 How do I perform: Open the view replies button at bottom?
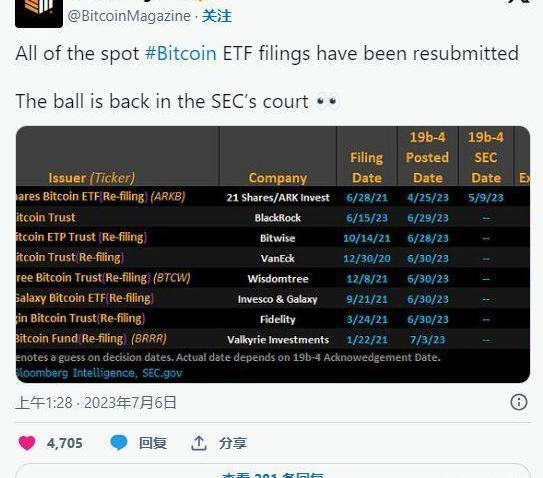pyautogui.click(x=273, y=471)
